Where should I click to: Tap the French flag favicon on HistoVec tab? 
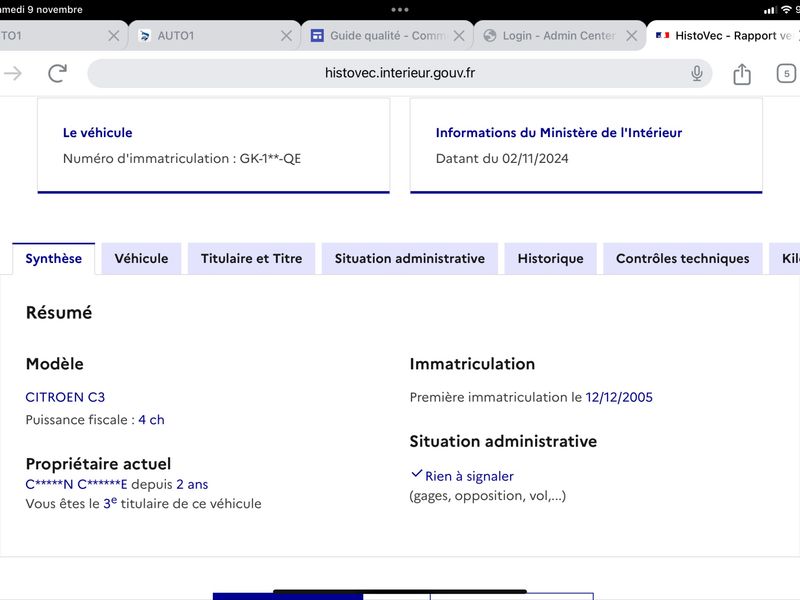click(662, 35)
